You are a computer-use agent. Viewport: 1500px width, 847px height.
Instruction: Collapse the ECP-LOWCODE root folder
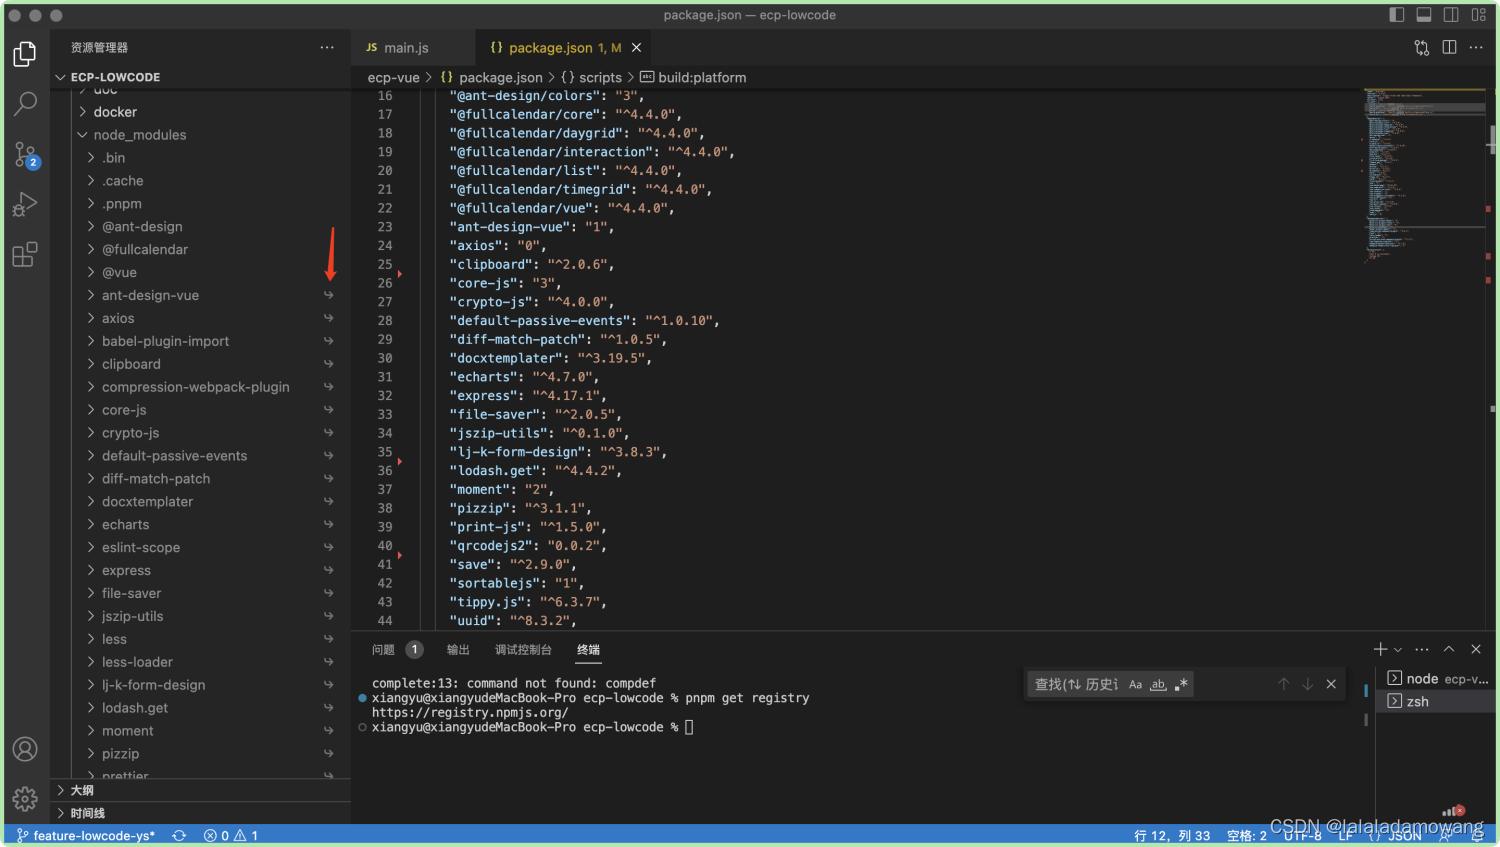click(x=200, y=77)
